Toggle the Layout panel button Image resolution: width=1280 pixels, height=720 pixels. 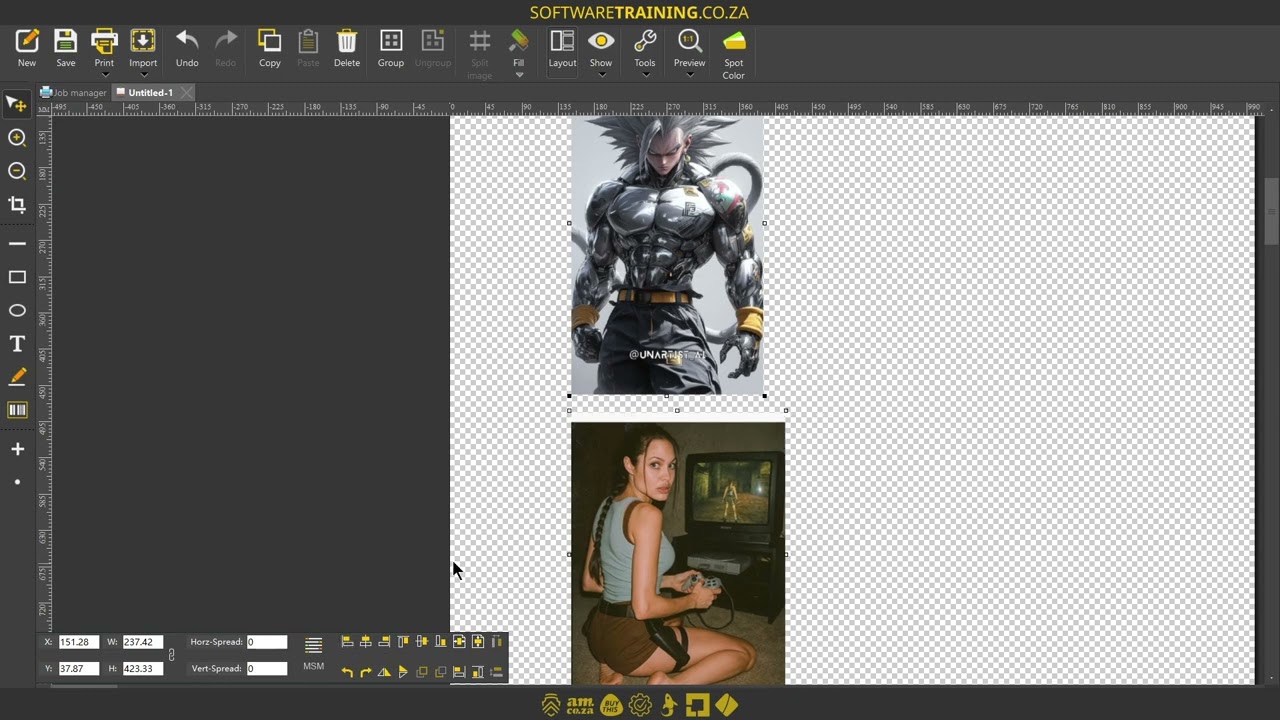[x=562, y=48]
